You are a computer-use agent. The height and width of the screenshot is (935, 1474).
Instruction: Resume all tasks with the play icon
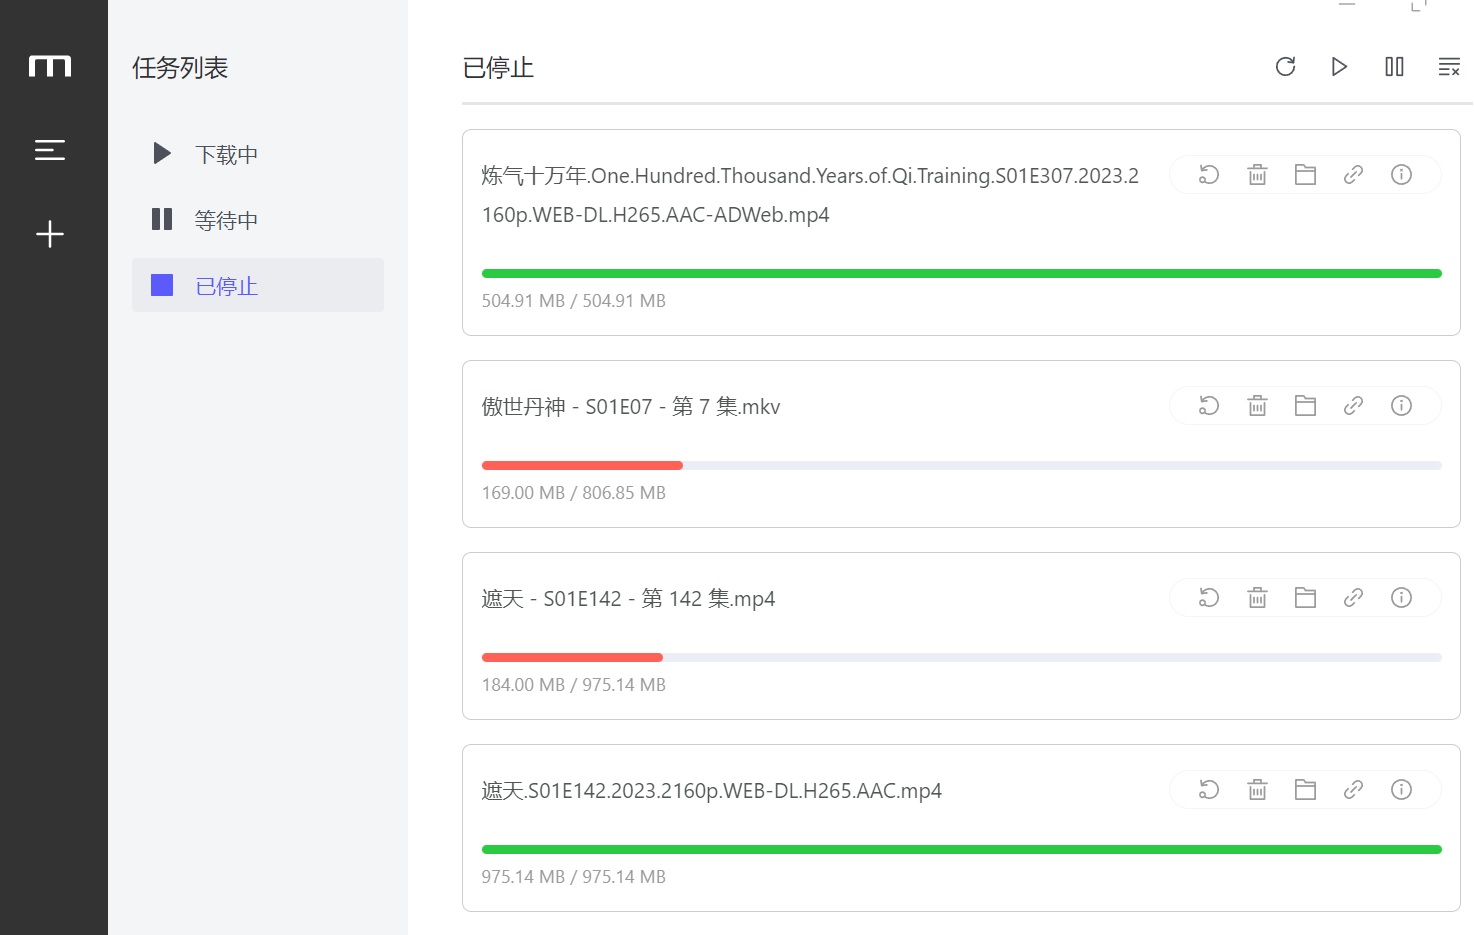[x=1340, y=67]
